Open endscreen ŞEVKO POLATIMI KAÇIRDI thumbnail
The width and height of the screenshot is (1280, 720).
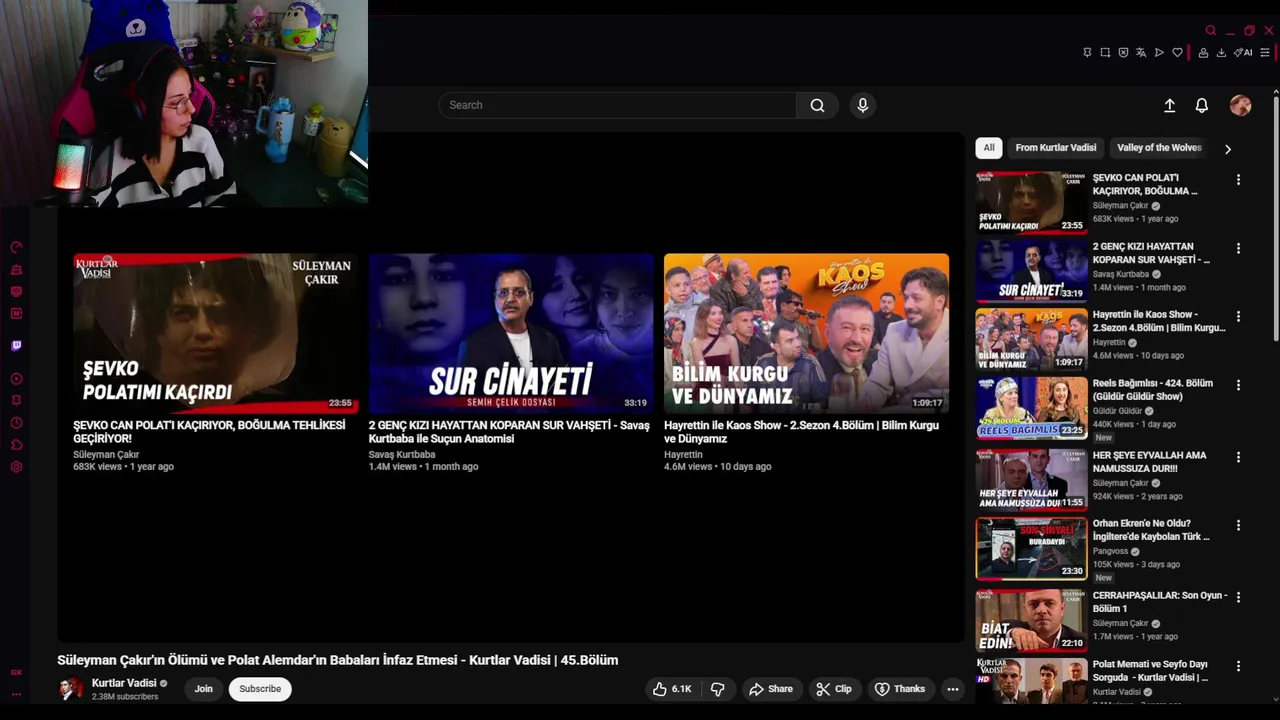coord(215,333)
